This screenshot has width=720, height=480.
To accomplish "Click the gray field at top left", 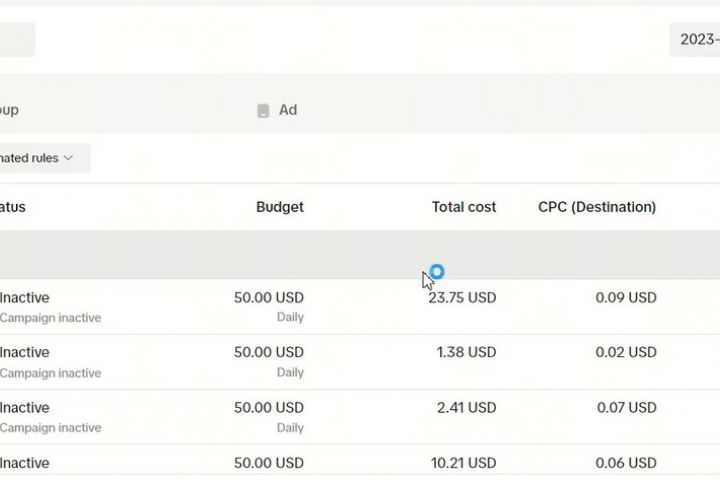I will click(x=16, y=40).
